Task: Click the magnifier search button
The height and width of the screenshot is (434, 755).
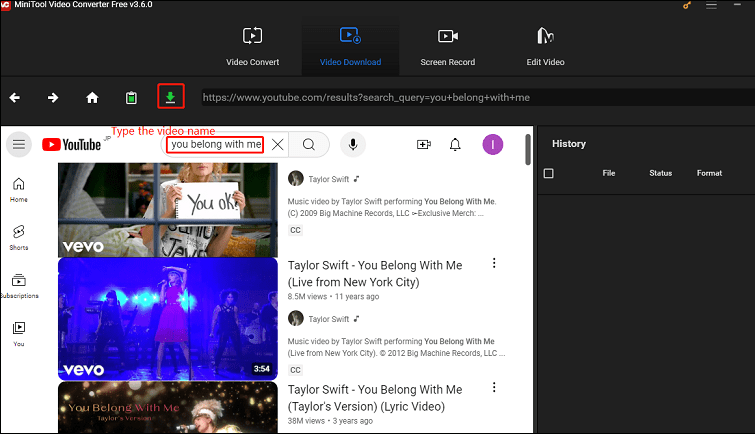Action: tap(309, 145)
